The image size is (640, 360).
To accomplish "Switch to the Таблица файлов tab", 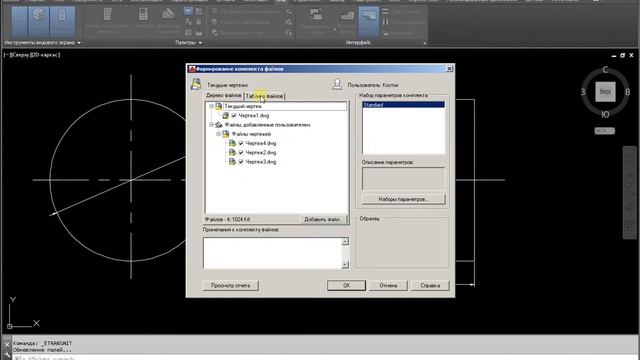I will click(x=264, y=96).
